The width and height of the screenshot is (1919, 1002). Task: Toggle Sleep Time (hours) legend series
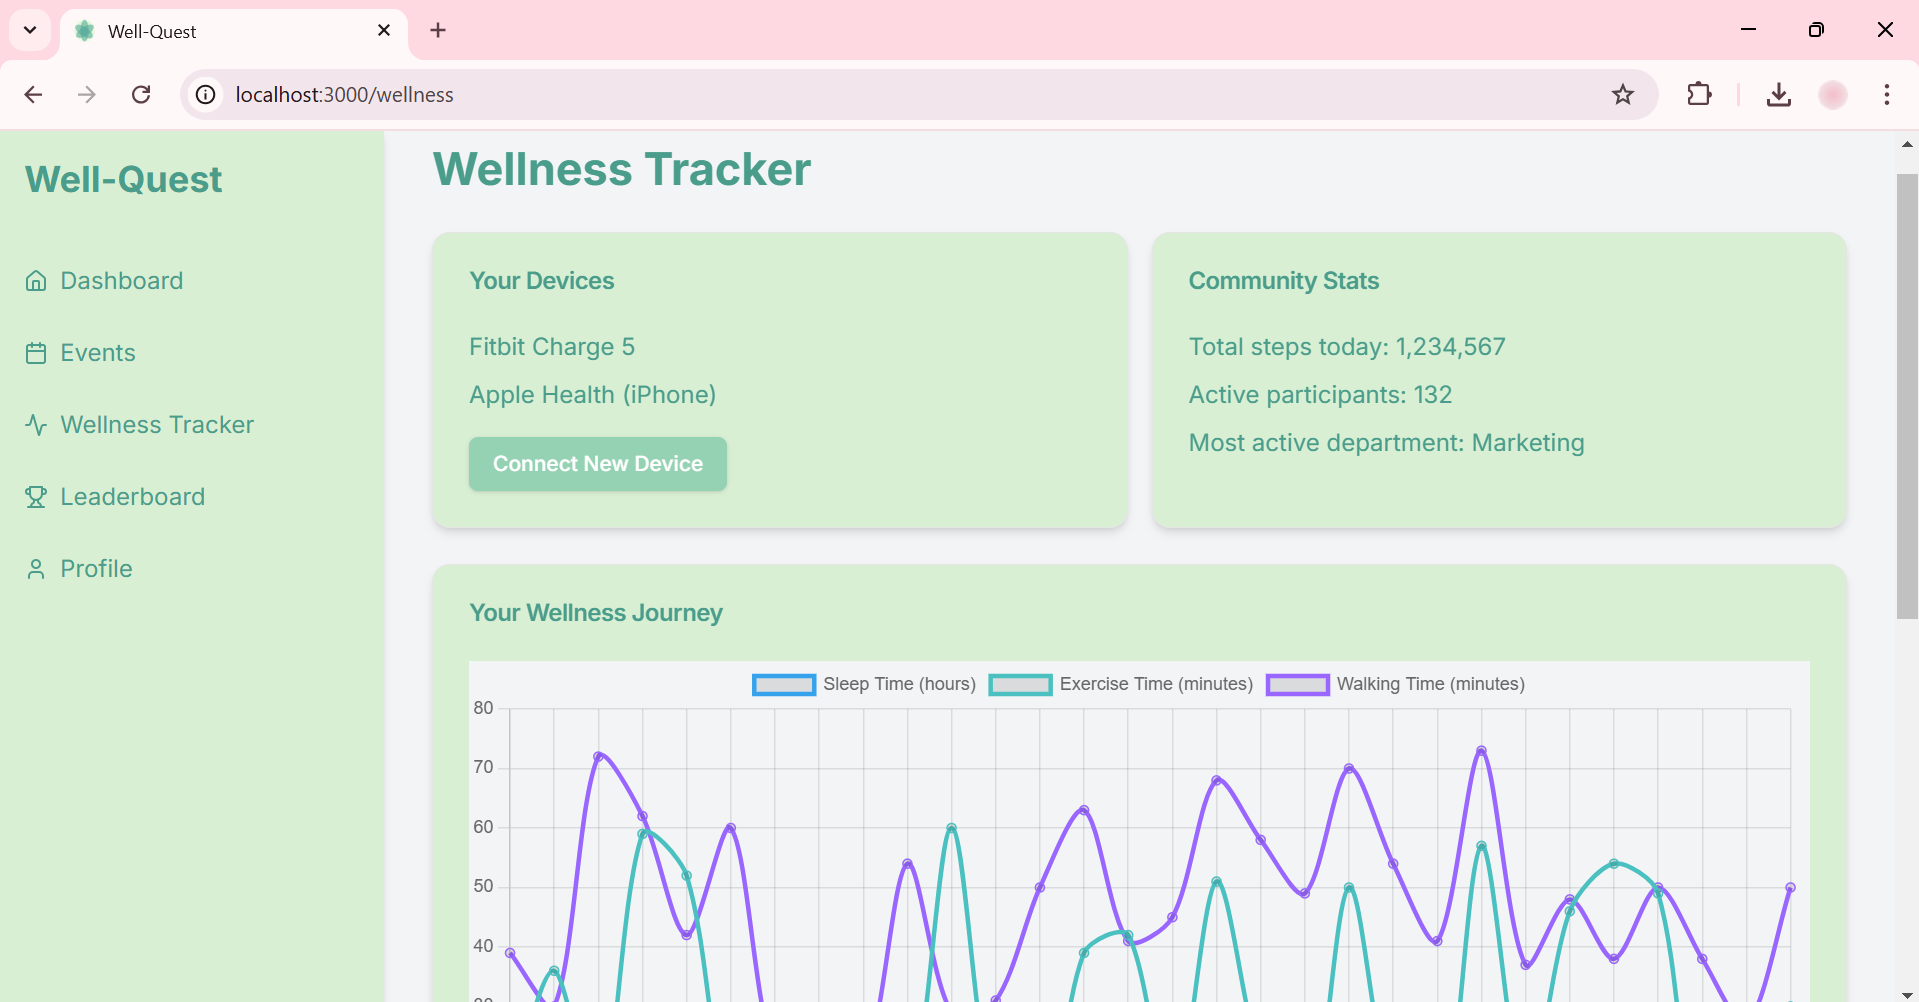(865, 684)
